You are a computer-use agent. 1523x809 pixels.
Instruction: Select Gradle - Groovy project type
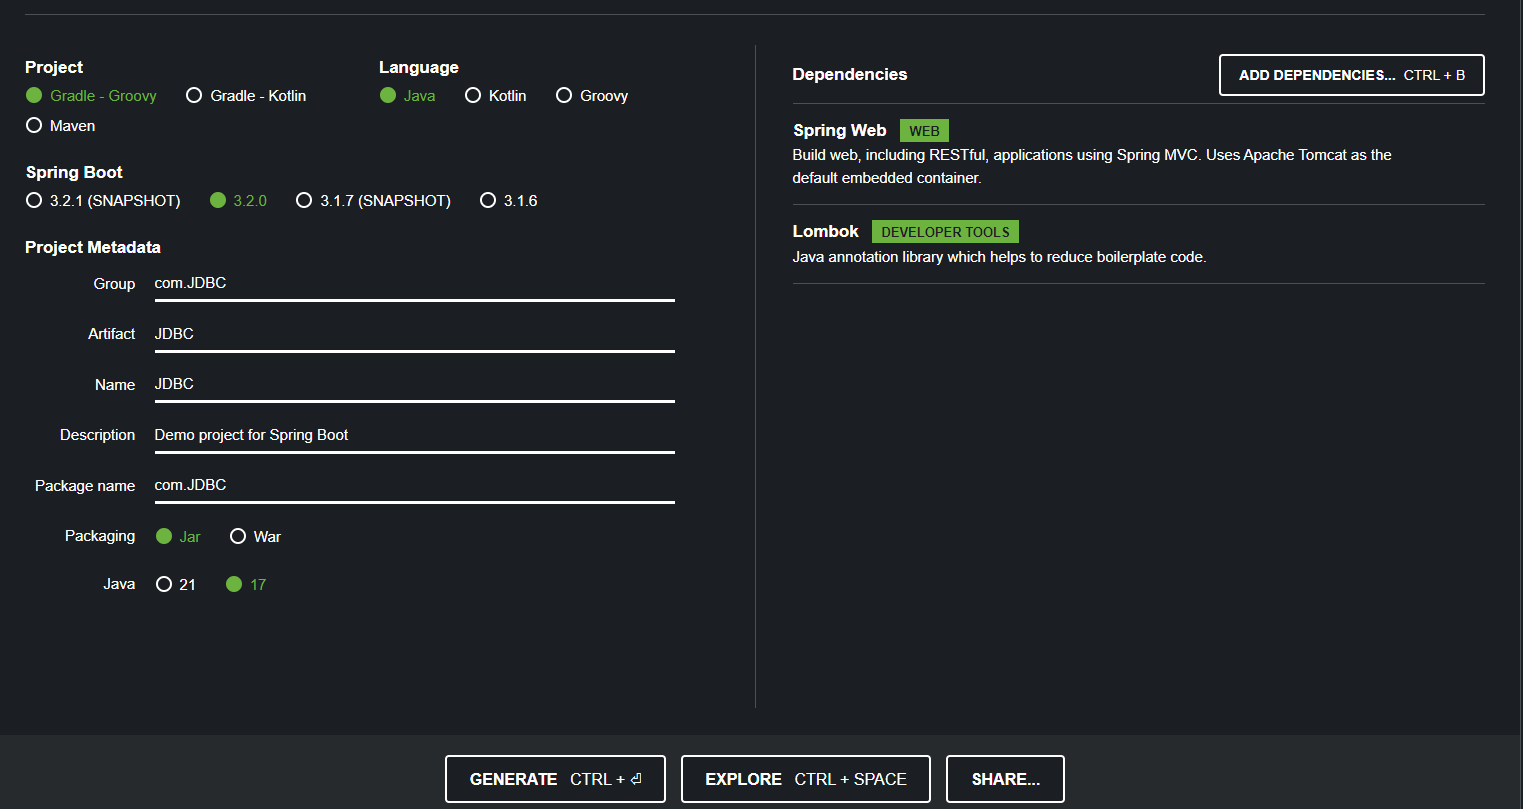pyautogui.click(x=91, y=96)
